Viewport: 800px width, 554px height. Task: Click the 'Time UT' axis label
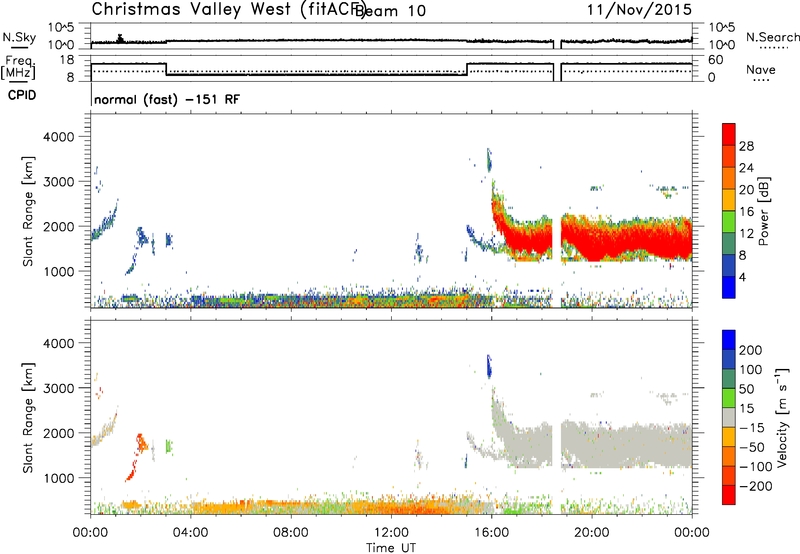point(391,548)
